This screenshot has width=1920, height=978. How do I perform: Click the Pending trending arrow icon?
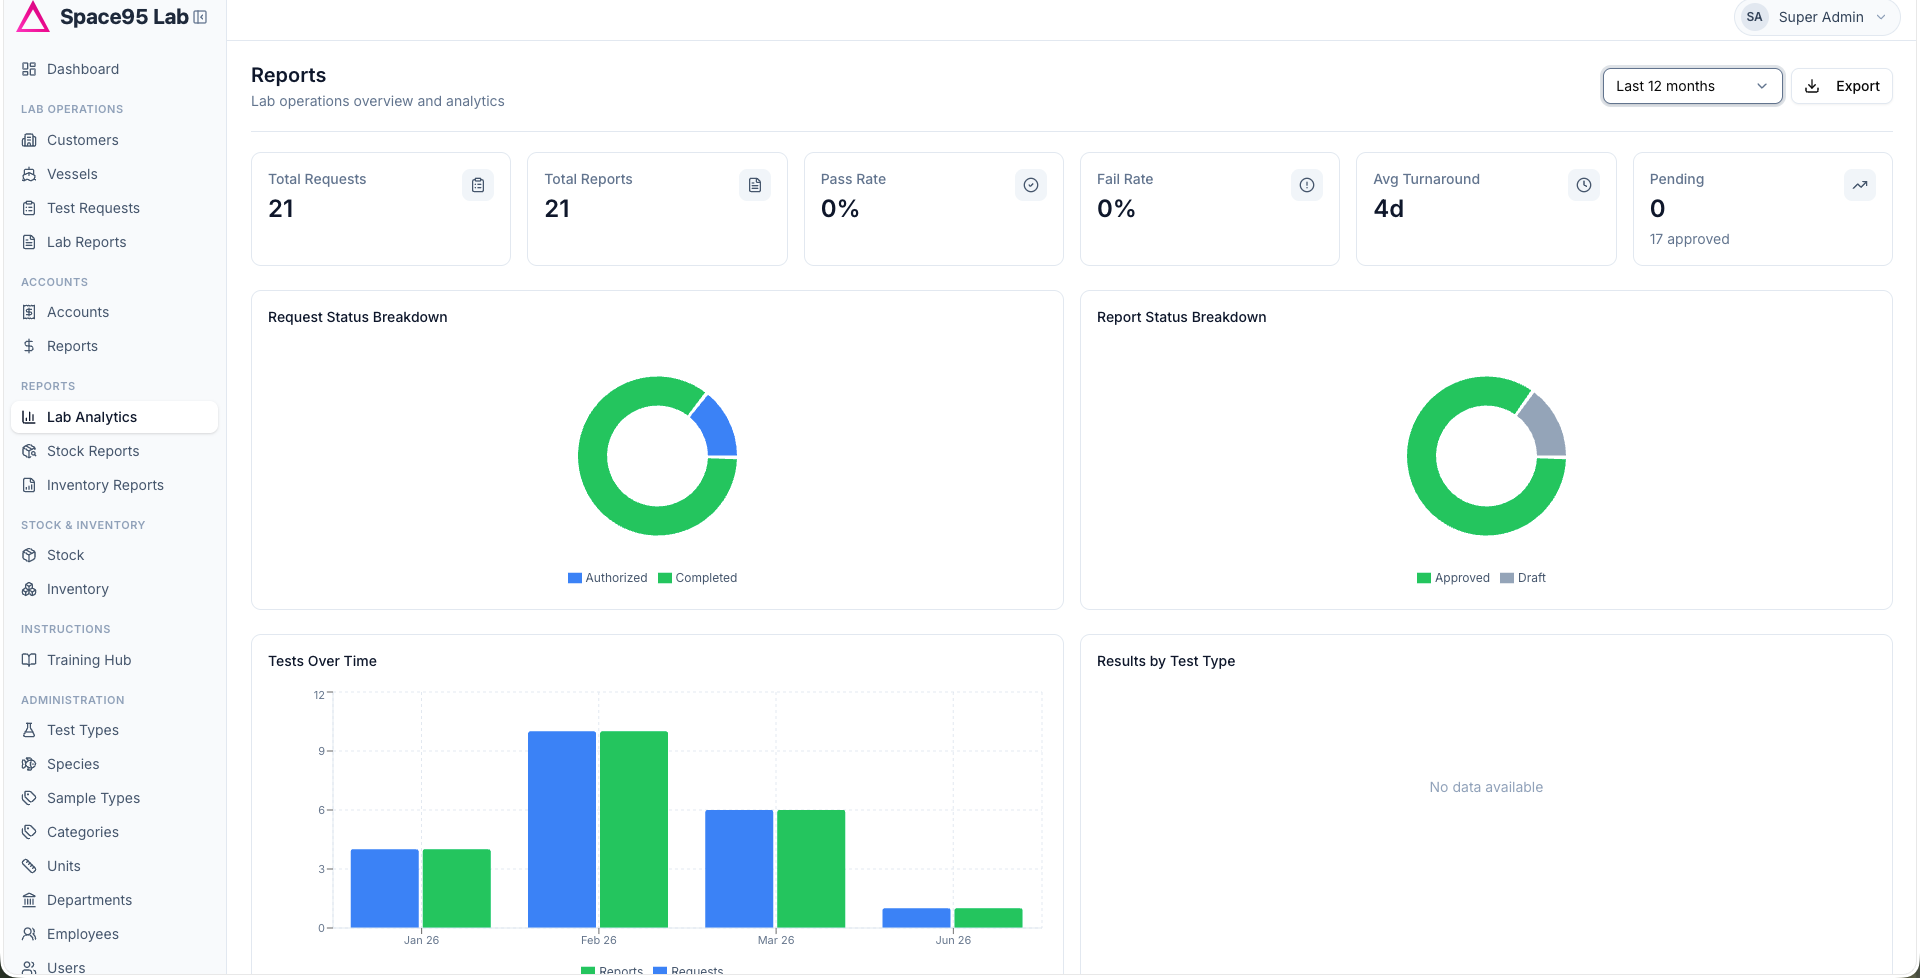[x=1860, y=185]
